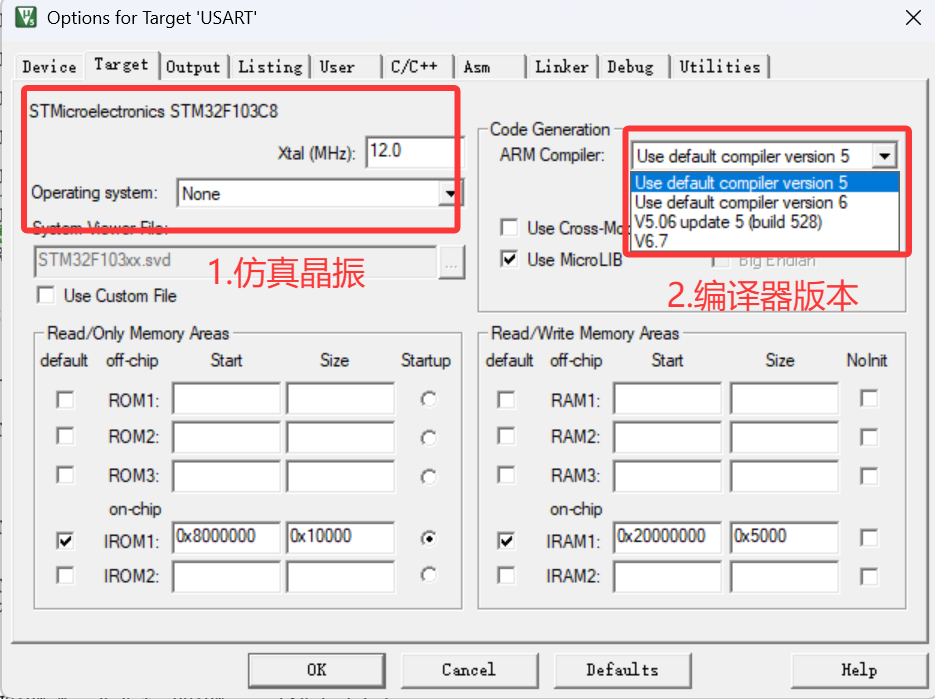
Task: Enable the Use Custom File checkbox
Action: click(46, 295)
